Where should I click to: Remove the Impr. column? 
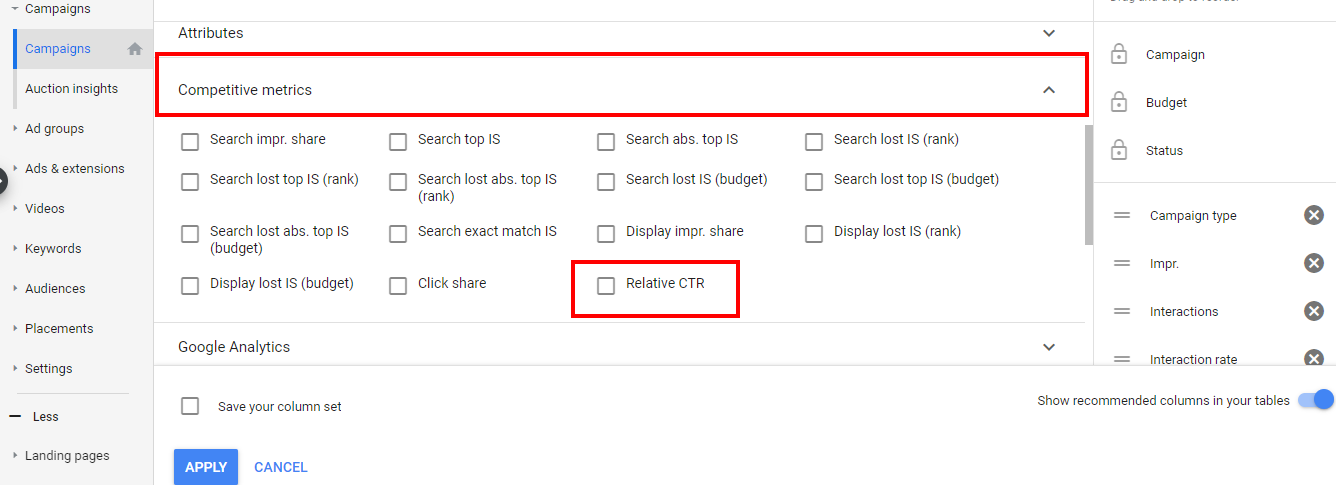1314,263
